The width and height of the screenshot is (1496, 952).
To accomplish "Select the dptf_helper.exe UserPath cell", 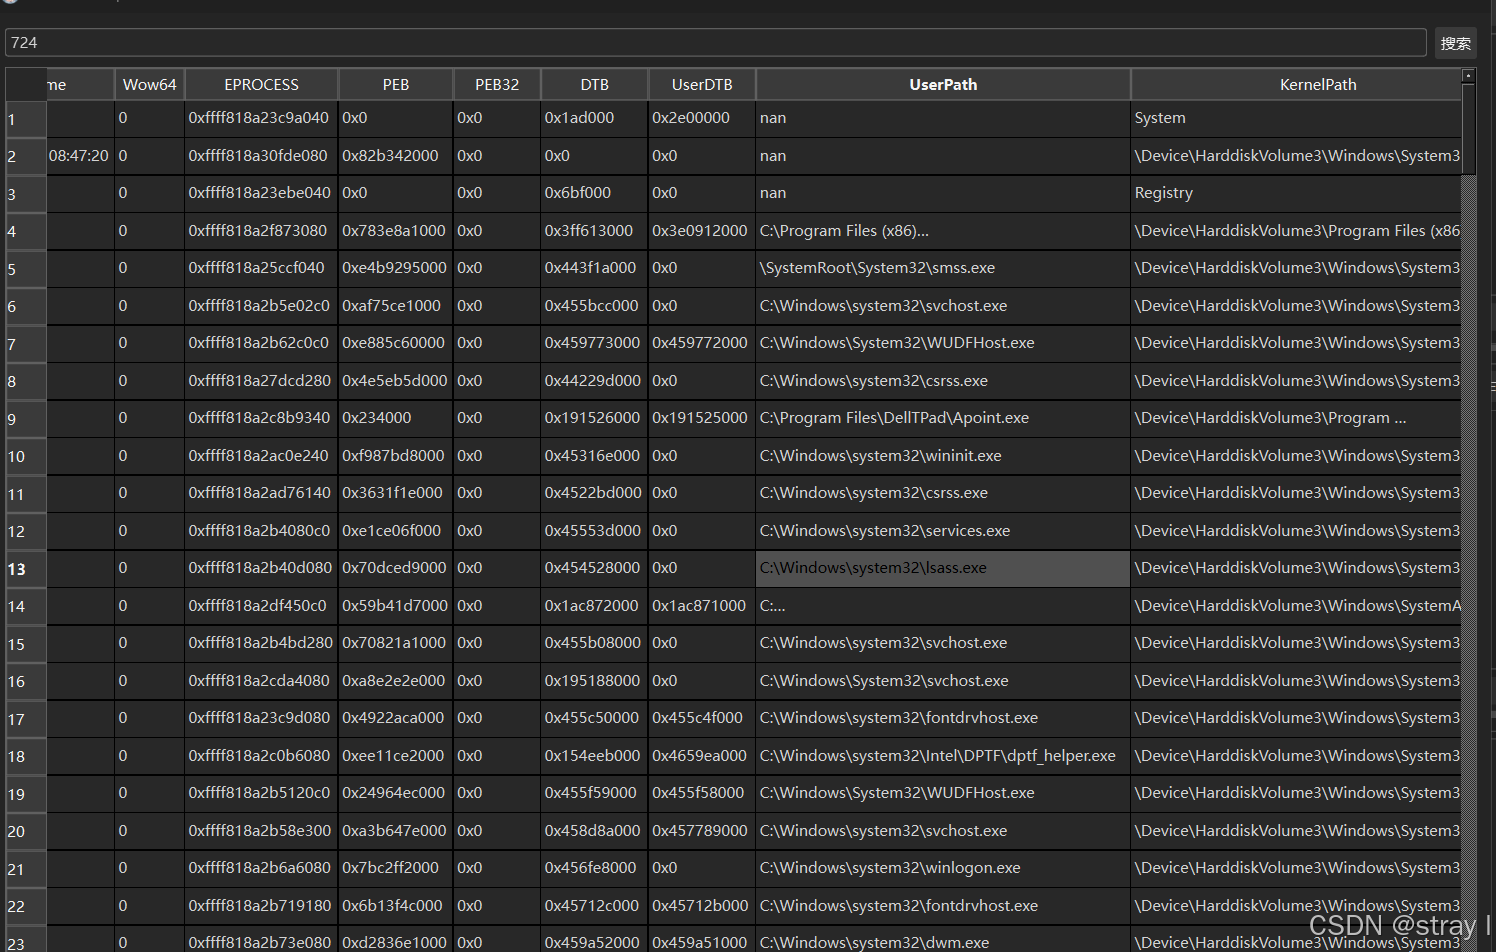I will click(943, 756).
